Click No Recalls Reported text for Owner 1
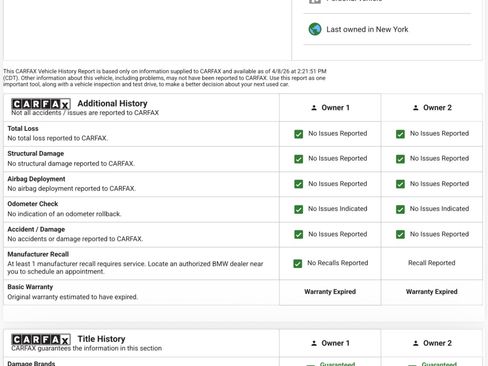The height and width of the screenshot is (366, 488). click(x=338, y=263)
